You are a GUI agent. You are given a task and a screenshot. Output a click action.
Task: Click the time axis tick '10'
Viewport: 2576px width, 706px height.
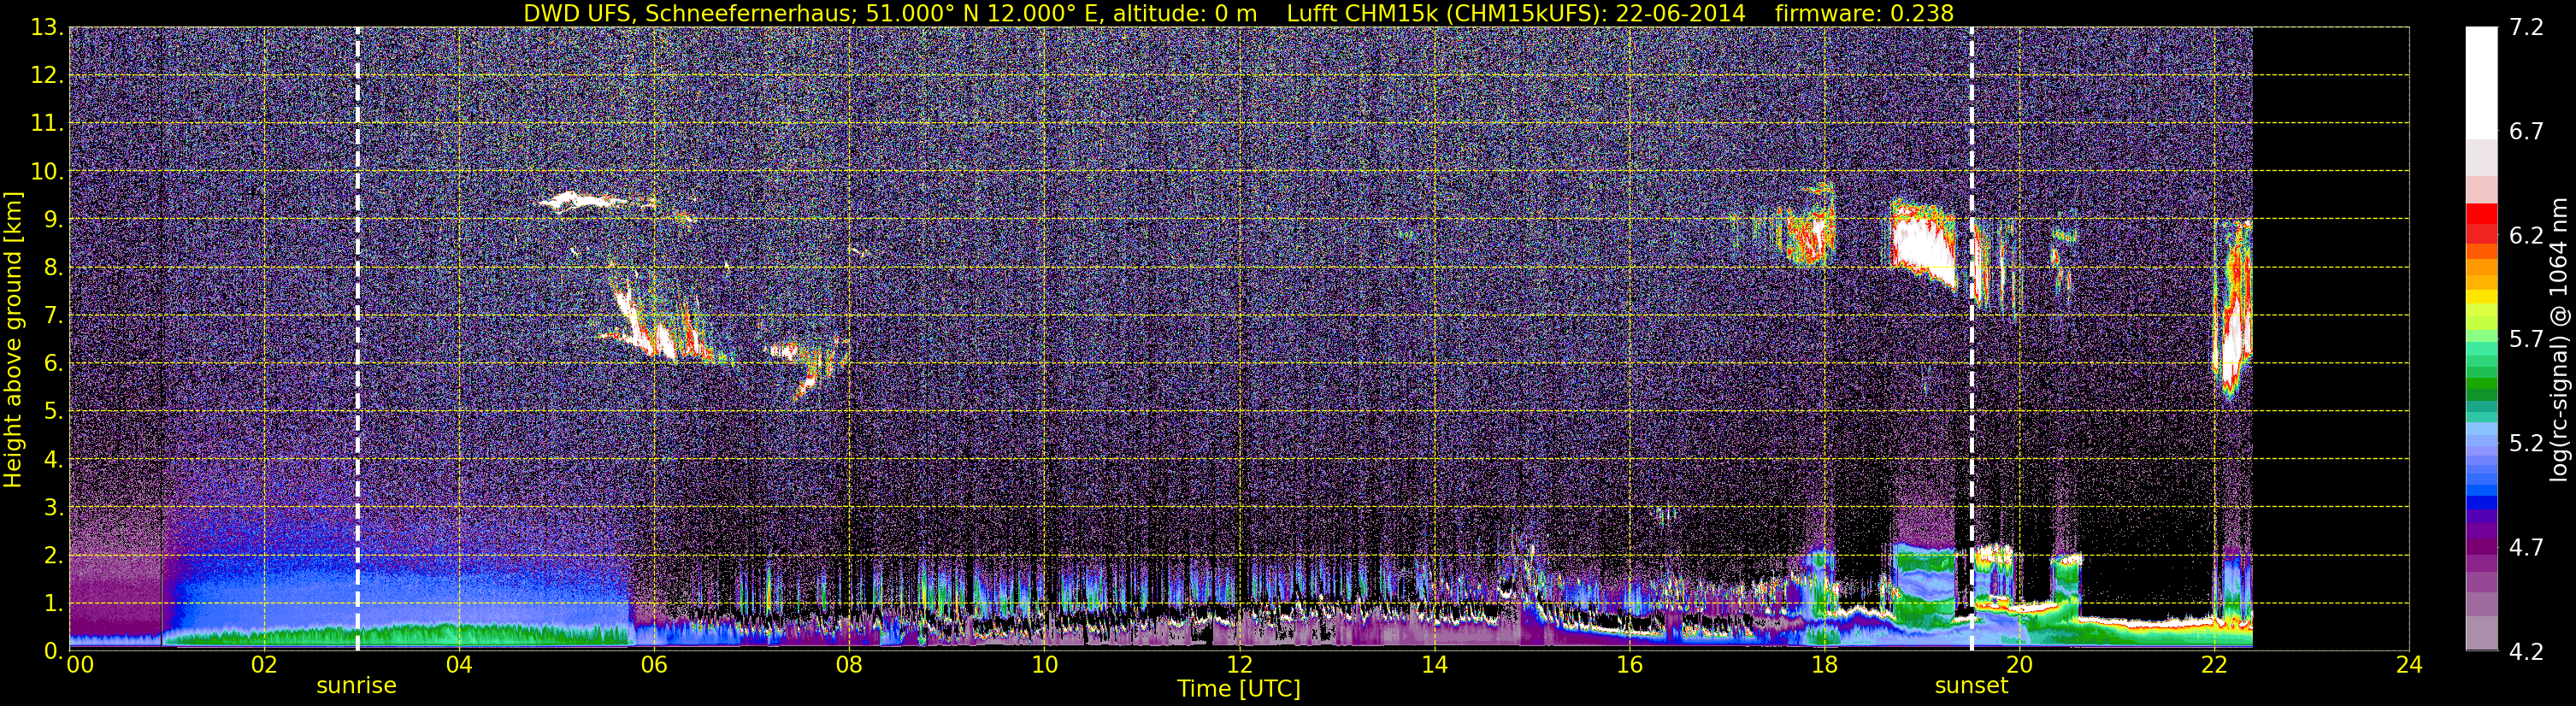point(1044,665)
